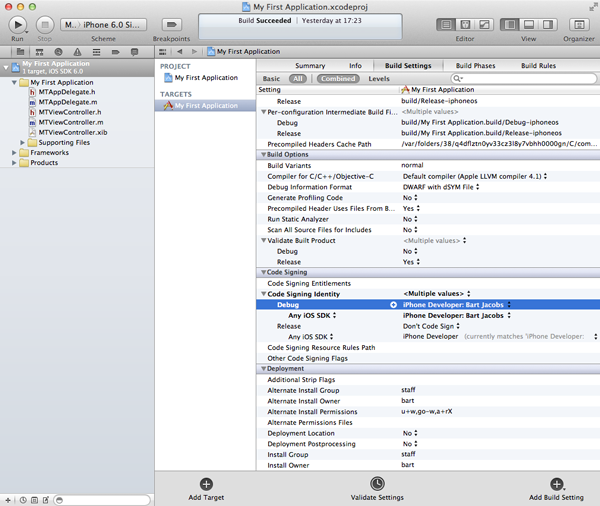
Task: Go back in editor history
Action: click(x=179, y=51)
